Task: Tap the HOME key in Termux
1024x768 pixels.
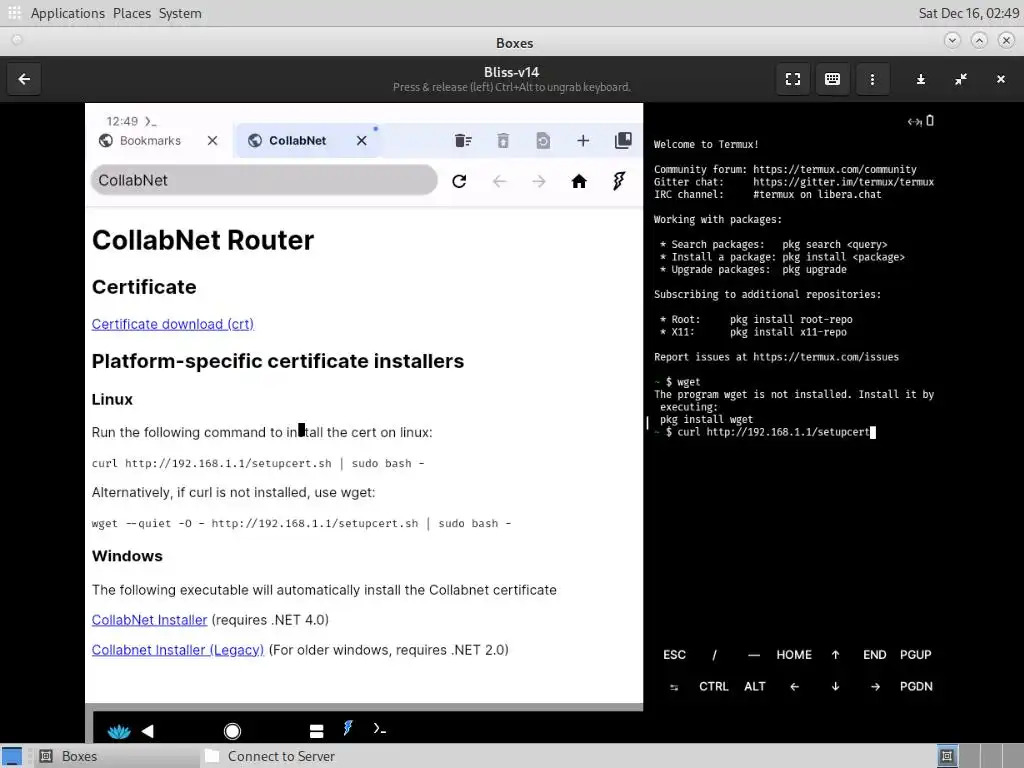Action: (794, 655)
